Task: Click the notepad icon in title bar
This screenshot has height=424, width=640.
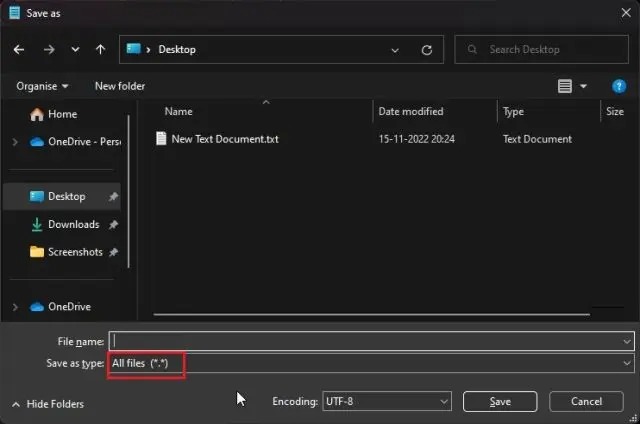Action: [x=15, y=13]
